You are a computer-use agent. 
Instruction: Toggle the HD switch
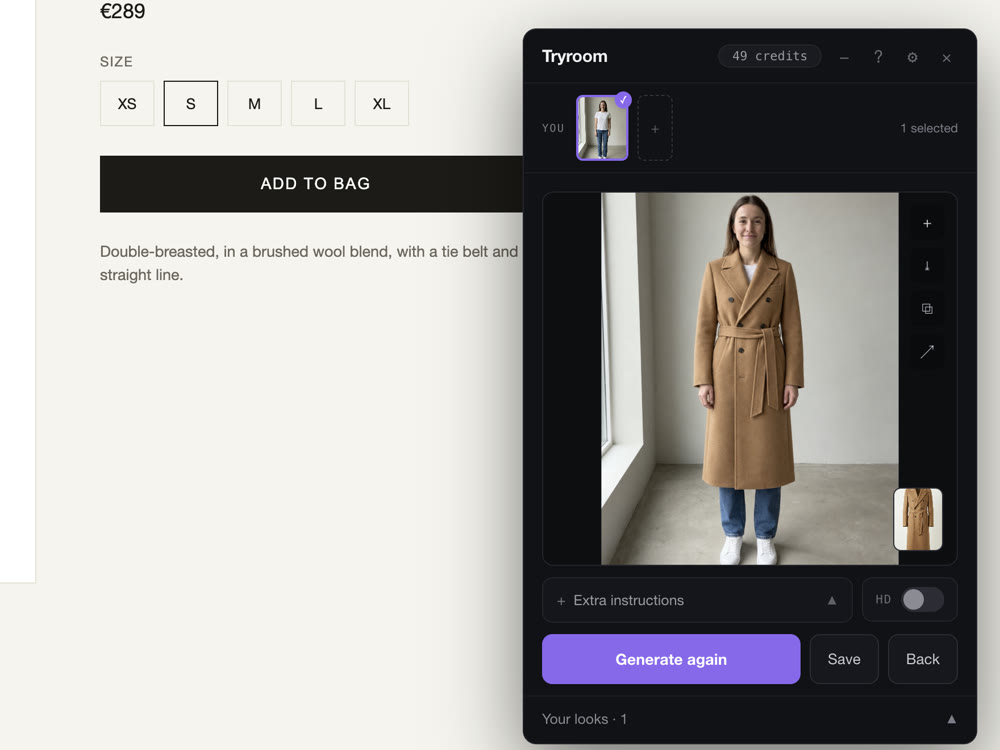[x=922, y=599]
